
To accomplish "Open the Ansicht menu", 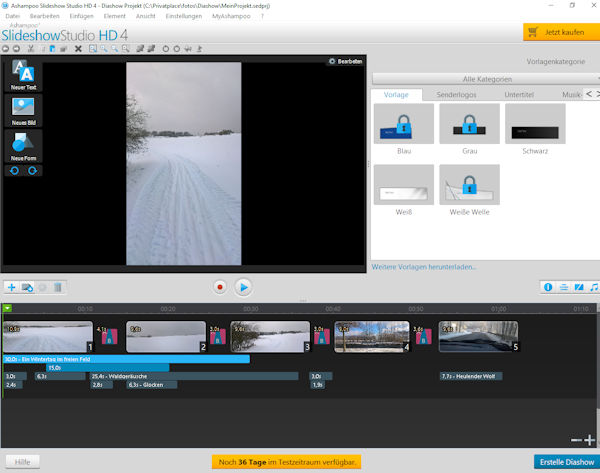I will (x=145, y=16).
